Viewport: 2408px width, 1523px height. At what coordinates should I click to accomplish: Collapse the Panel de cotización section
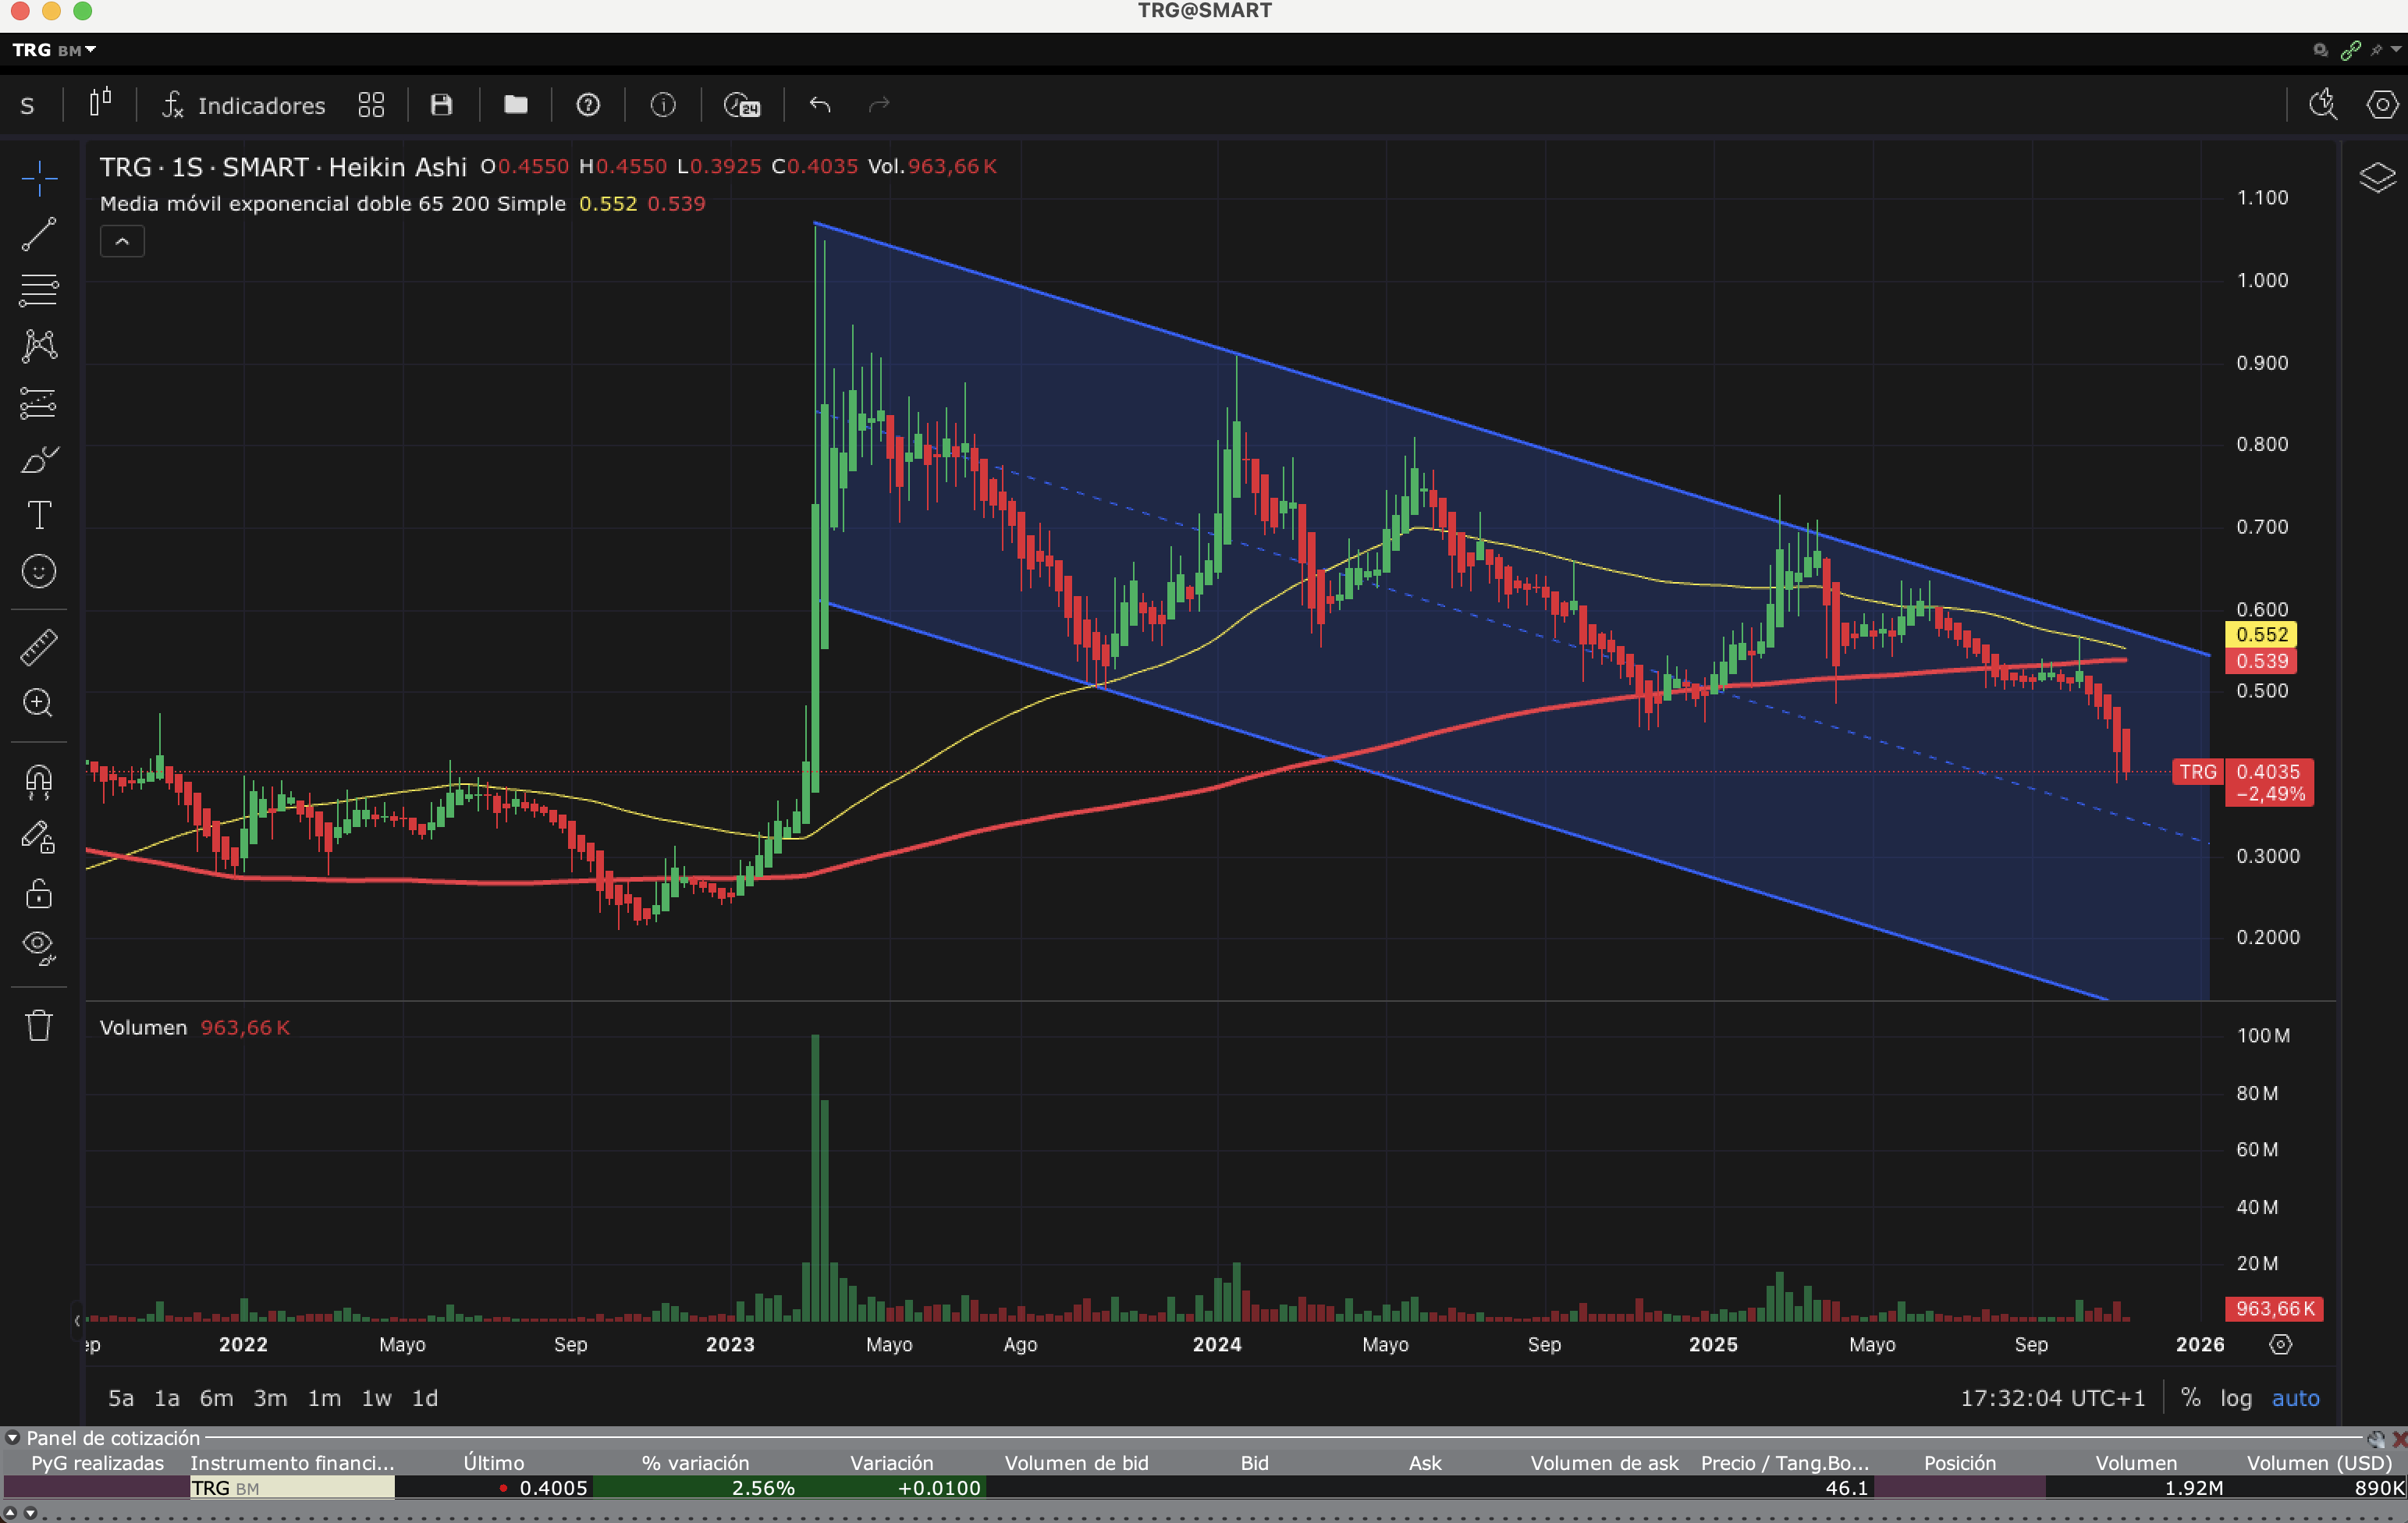coord(12,1438)
